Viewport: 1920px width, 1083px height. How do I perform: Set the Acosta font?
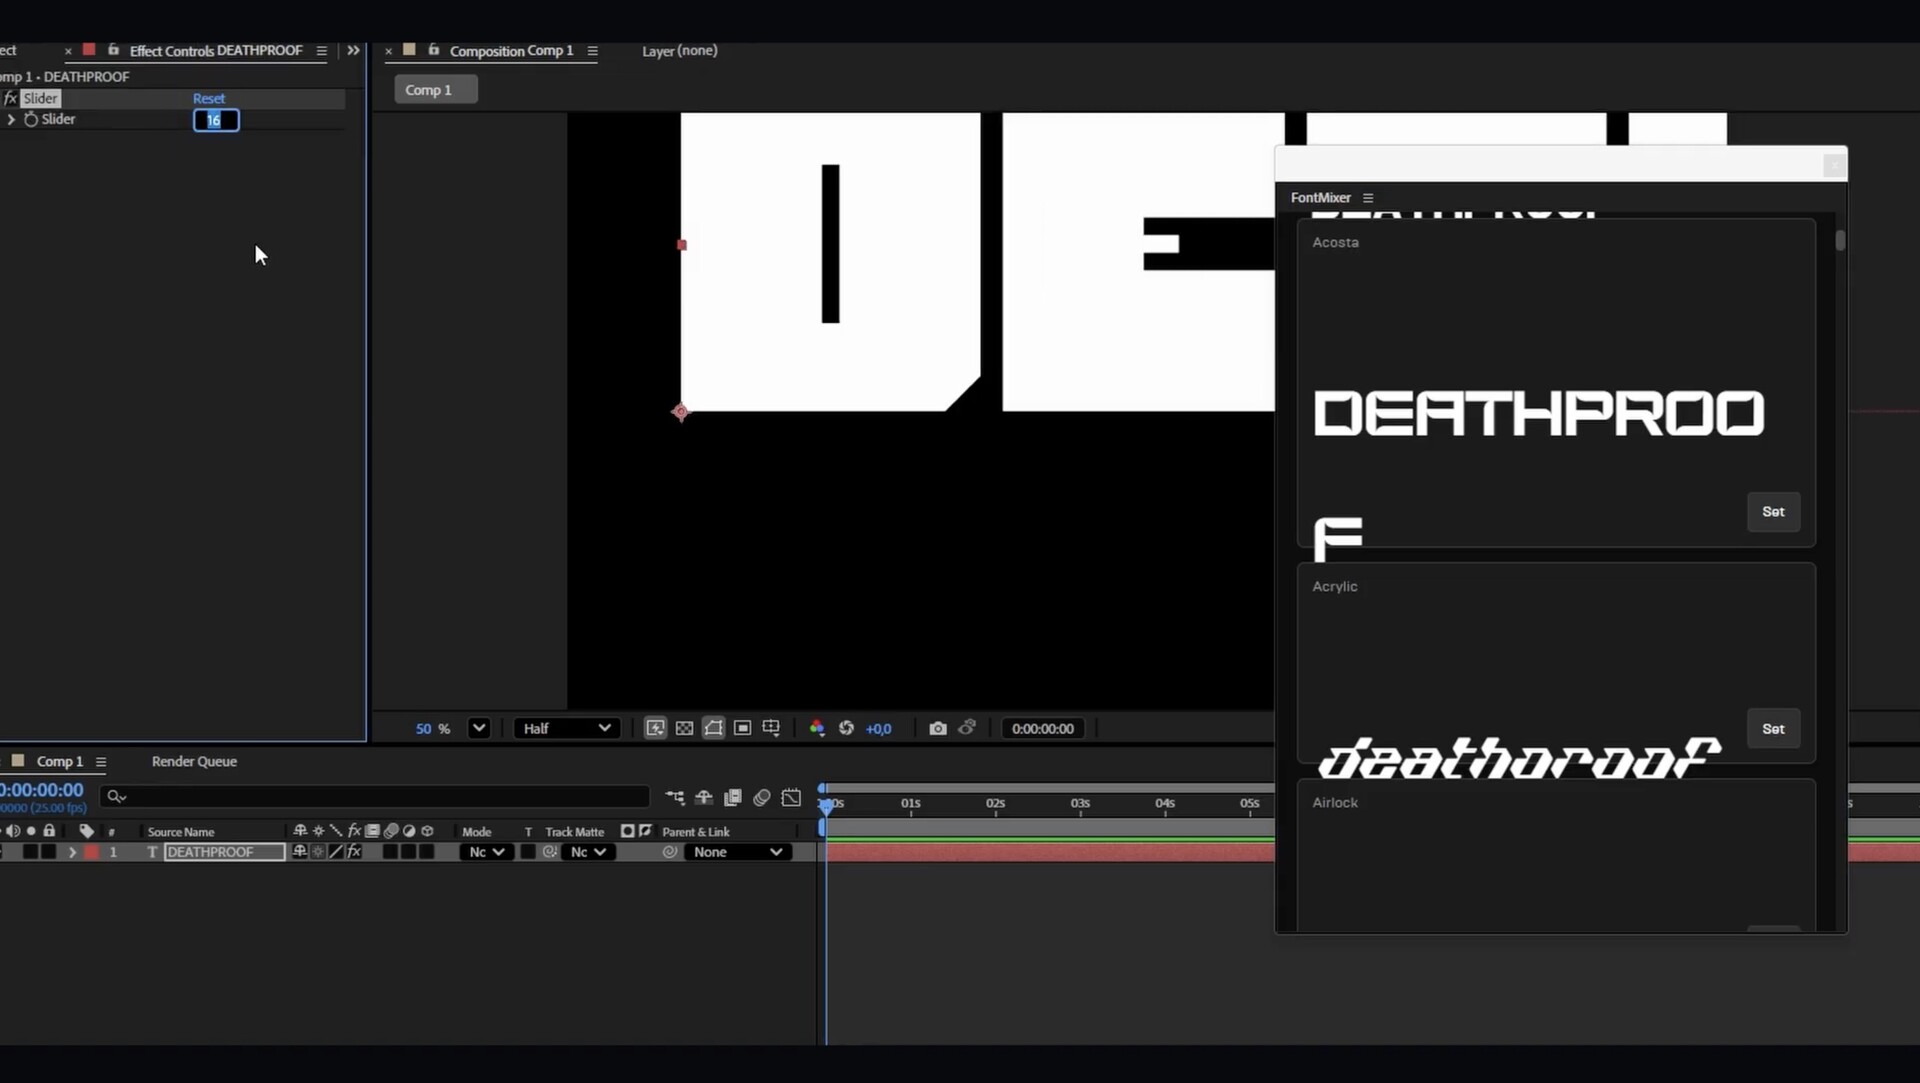click(x=1772, y=511)
